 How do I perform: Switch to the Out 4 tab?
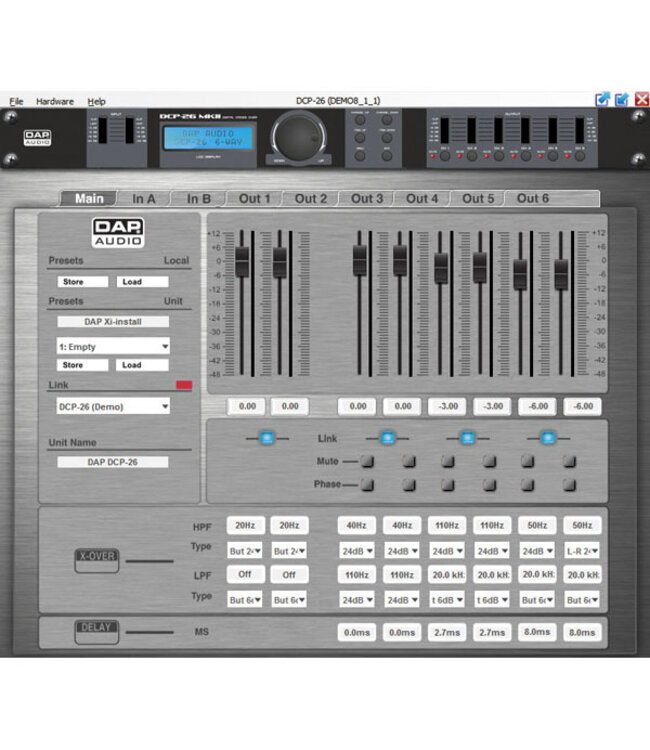tap(422, 199)
